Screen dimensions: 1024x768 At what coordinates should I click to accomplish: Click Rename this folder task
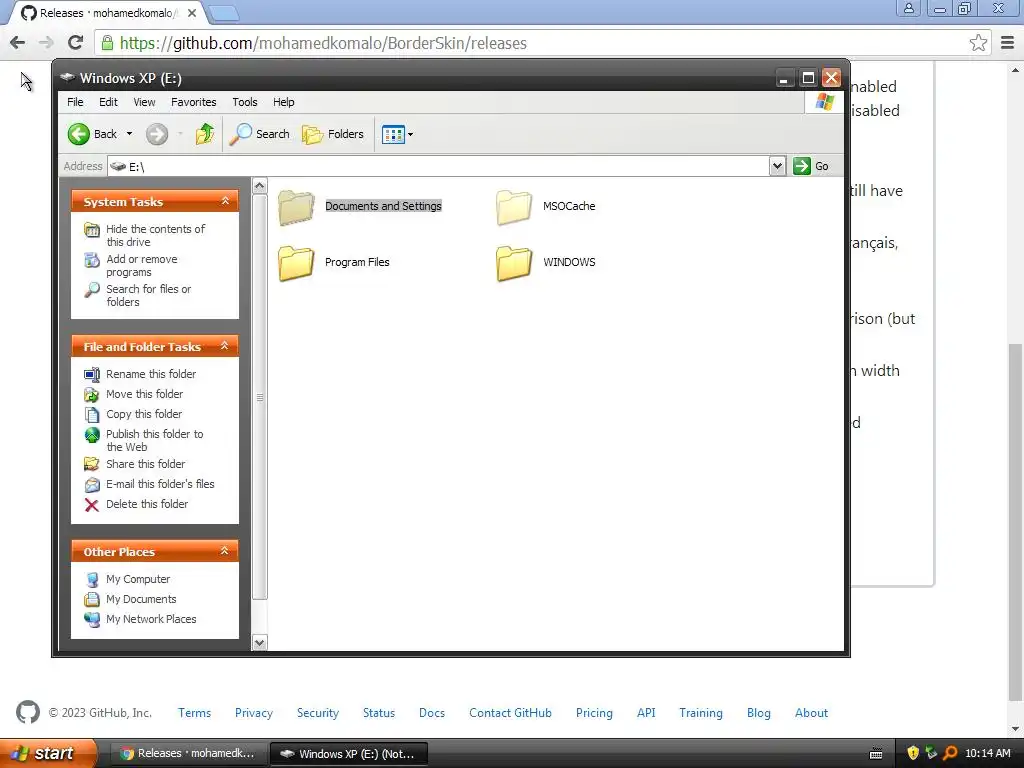[x=151, y=374]
